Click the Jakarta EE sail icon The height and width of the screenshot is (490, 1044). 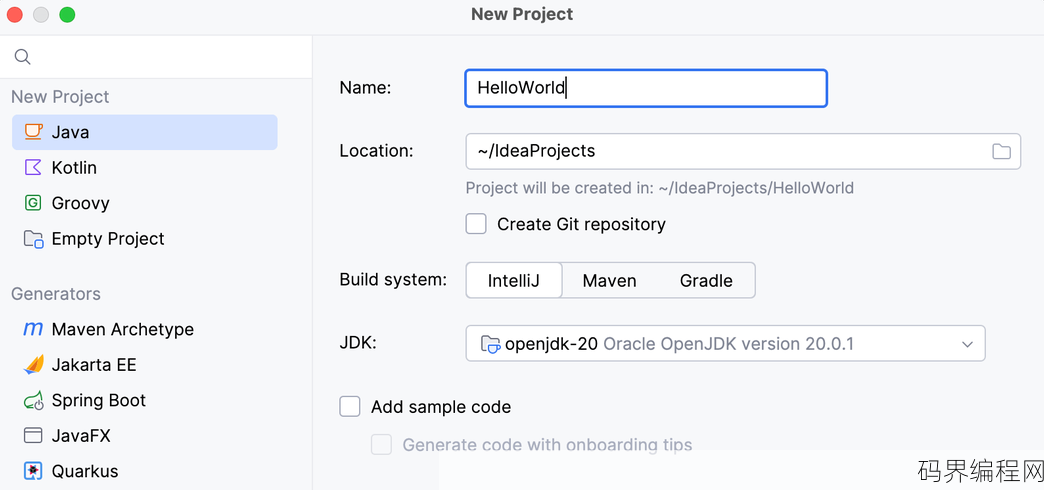coord(33,365)
